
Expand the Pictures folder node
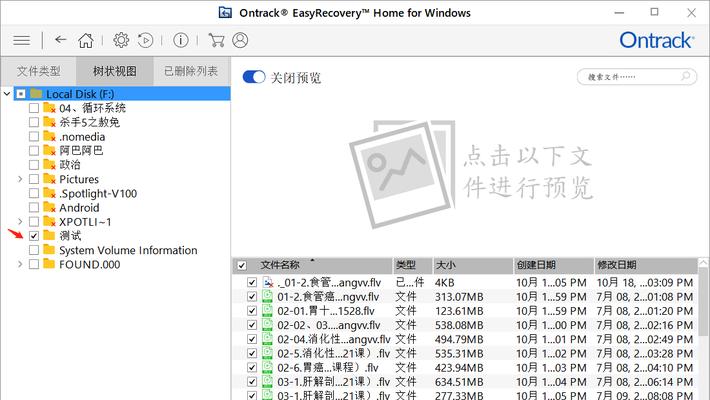20,179
